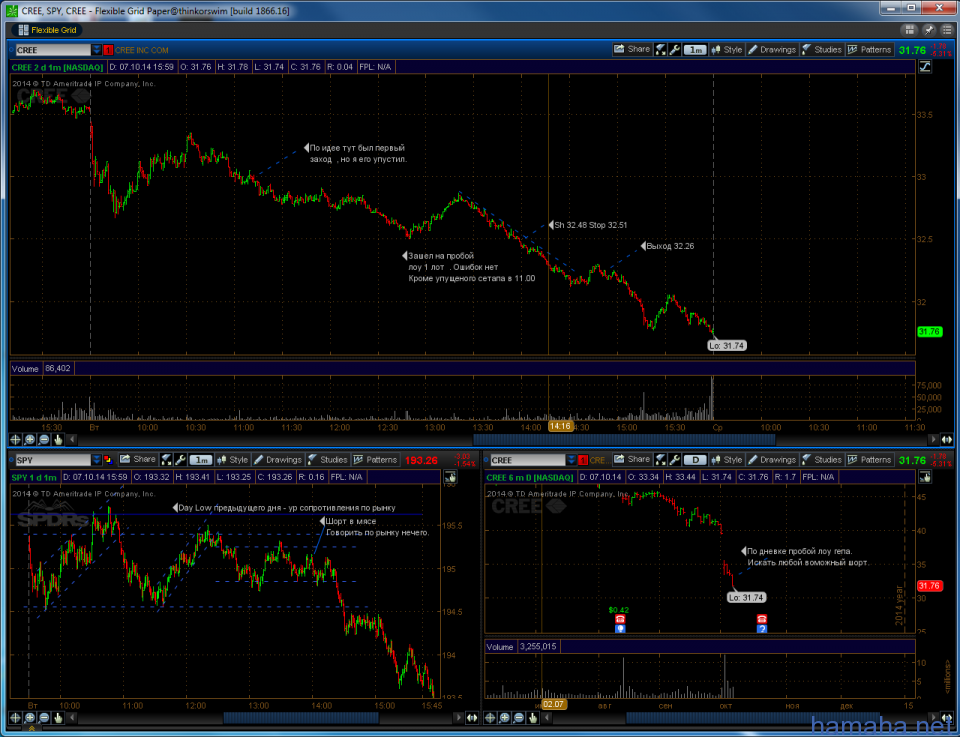Image resolution: width=960 pixels, height=737 pixels.
Task: Open list menu icon at top right
Action: 946,29
